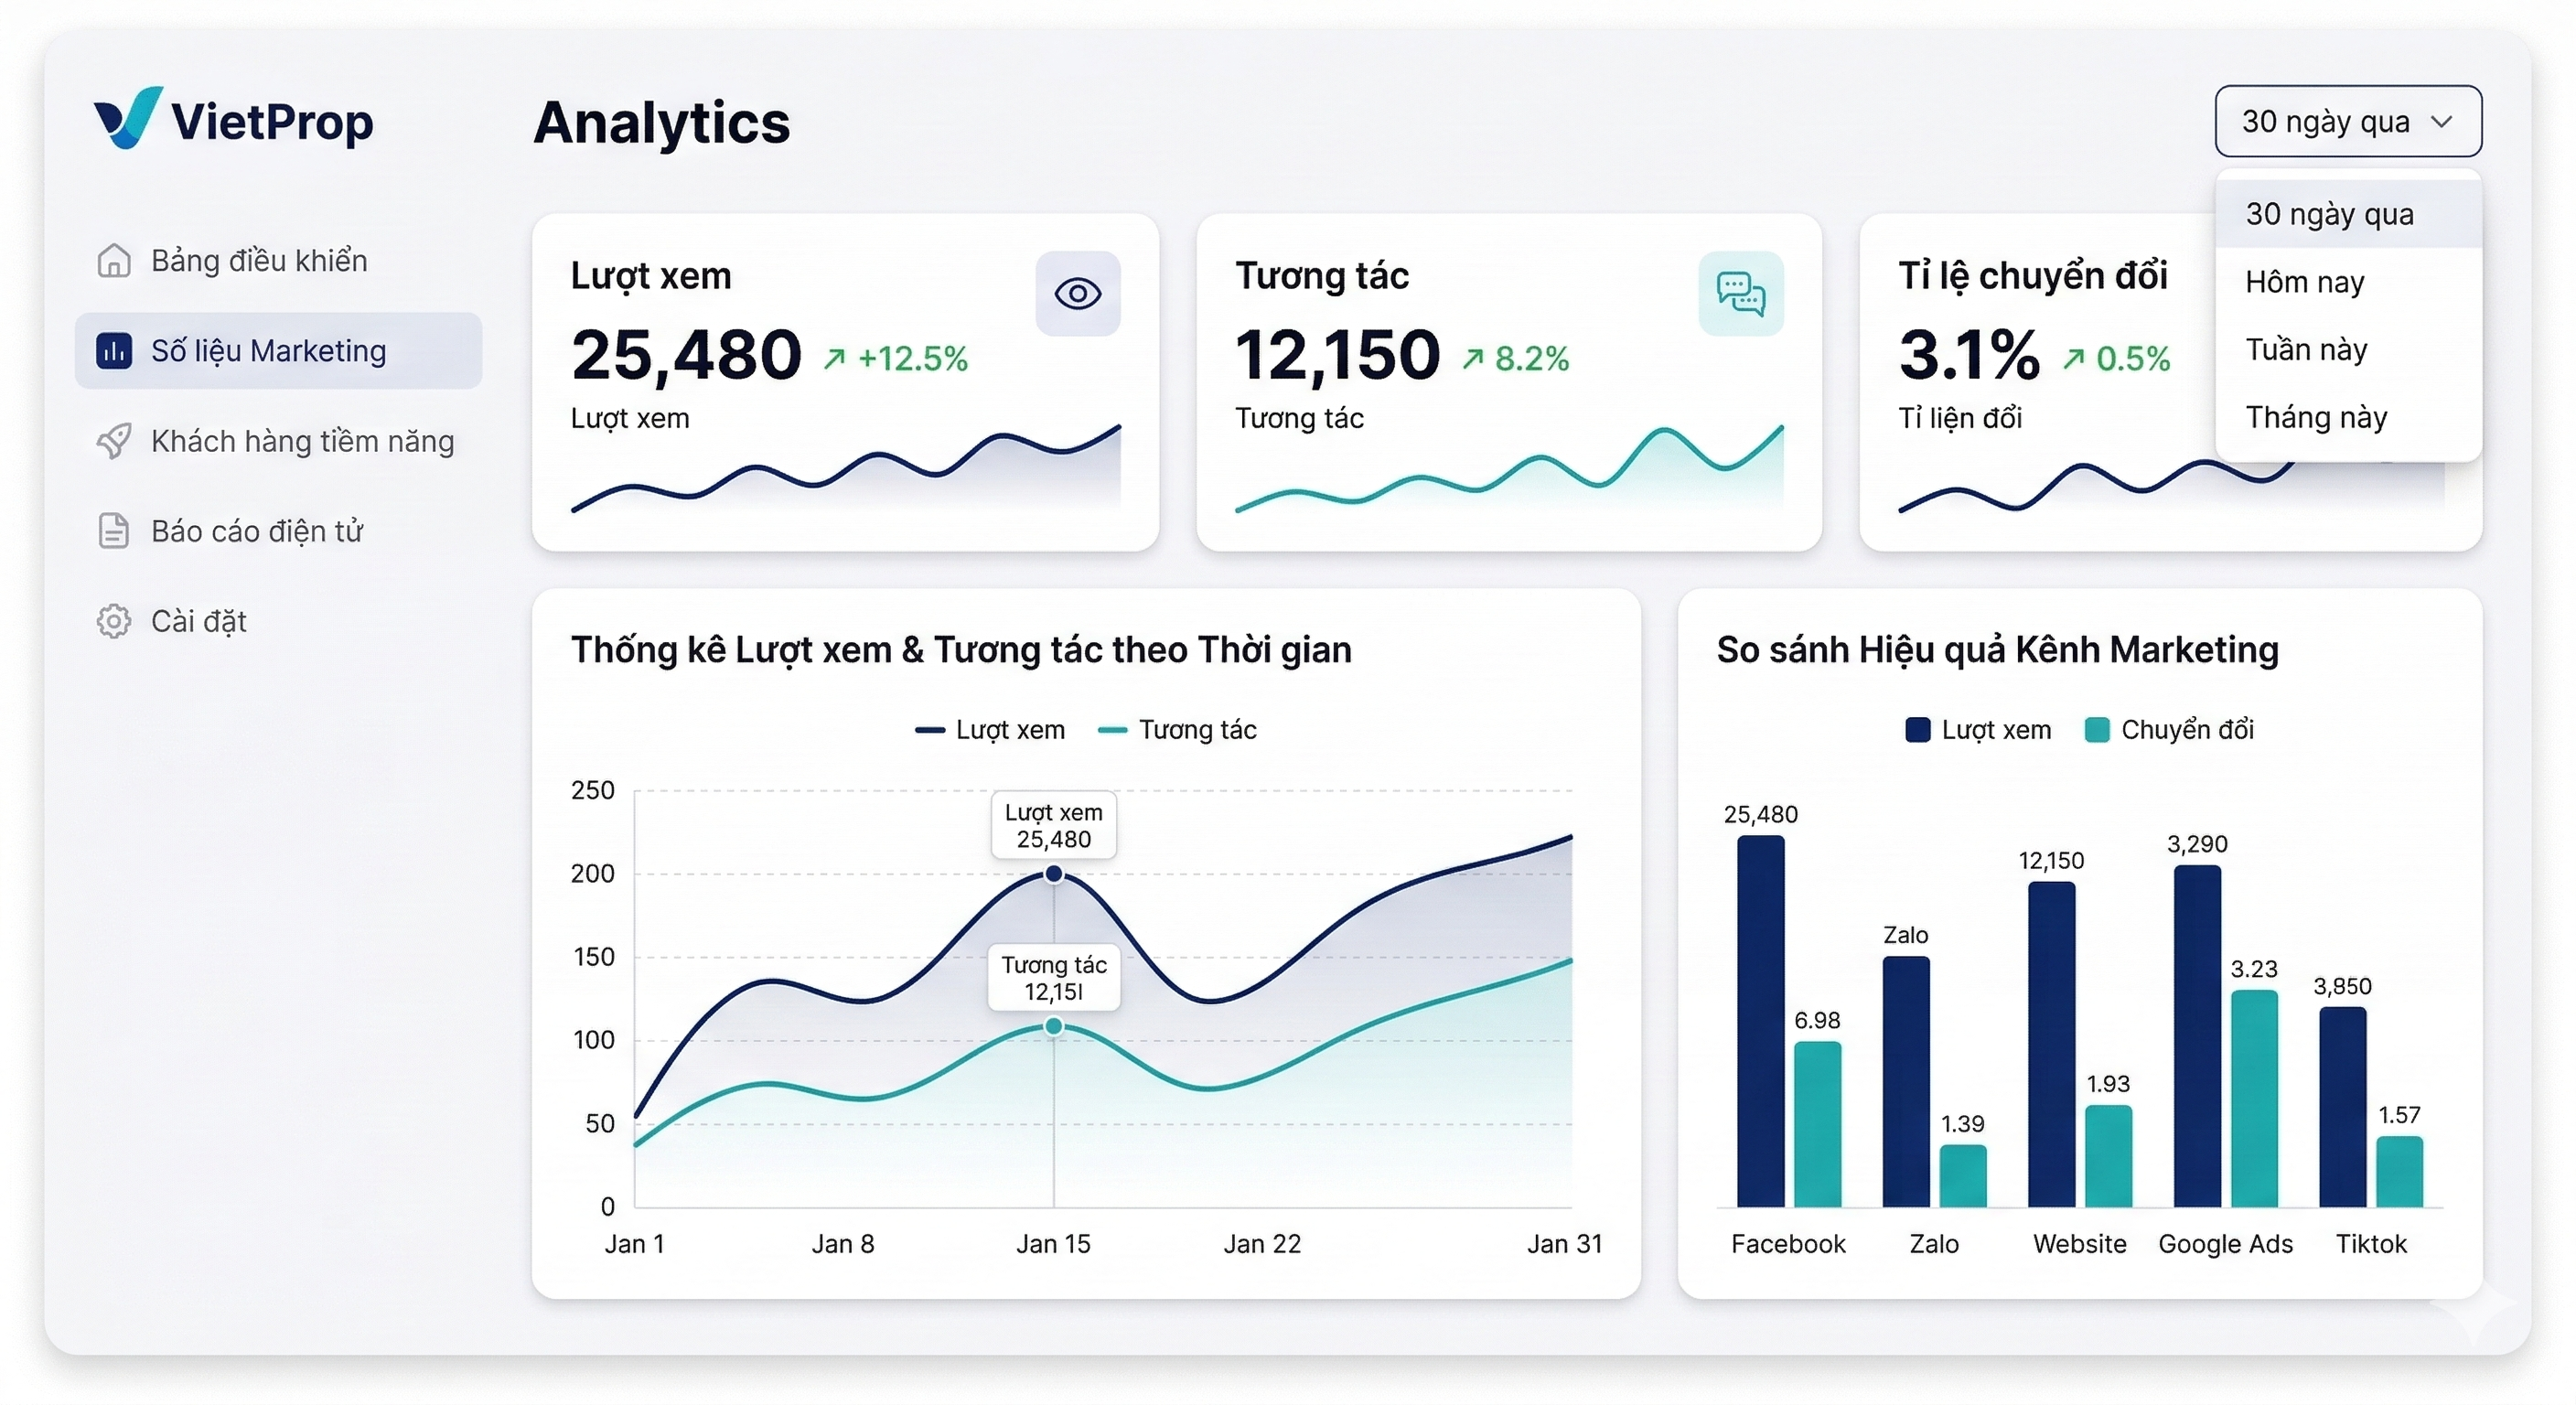Click the Tuần này option
Viewport: 2576px width, 1405px height.
[x=2307, y=349]
